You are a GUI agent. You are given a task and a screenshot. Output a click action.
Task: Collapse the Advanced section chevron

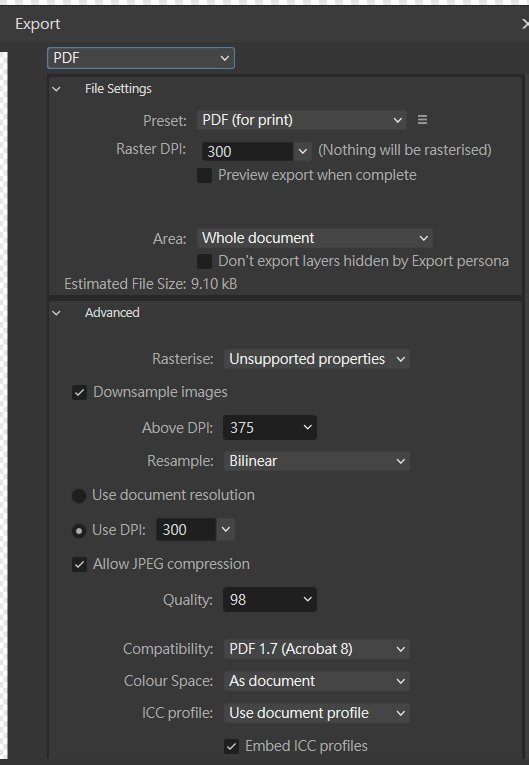point(57,313)
